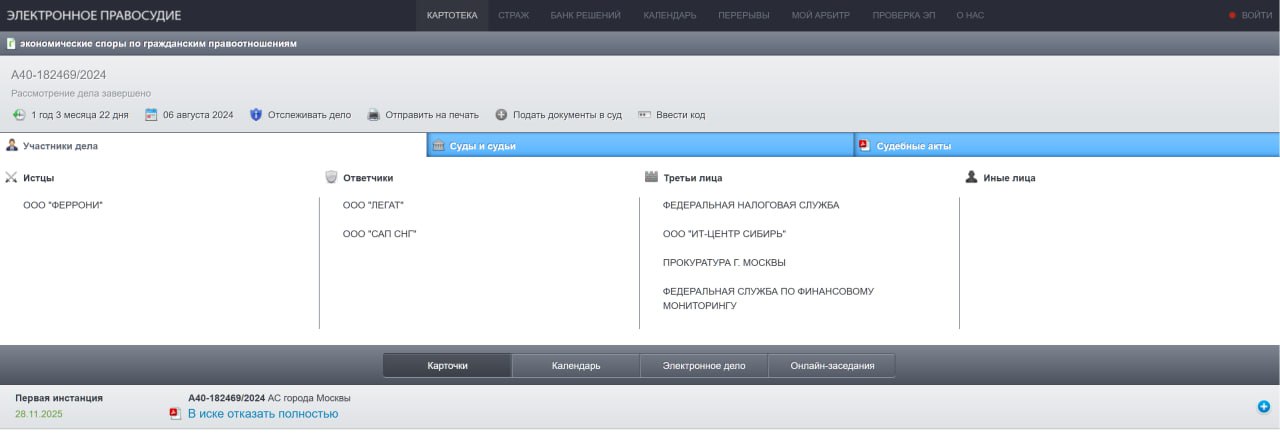Click the enter code icon

click(x=645, y=115)
